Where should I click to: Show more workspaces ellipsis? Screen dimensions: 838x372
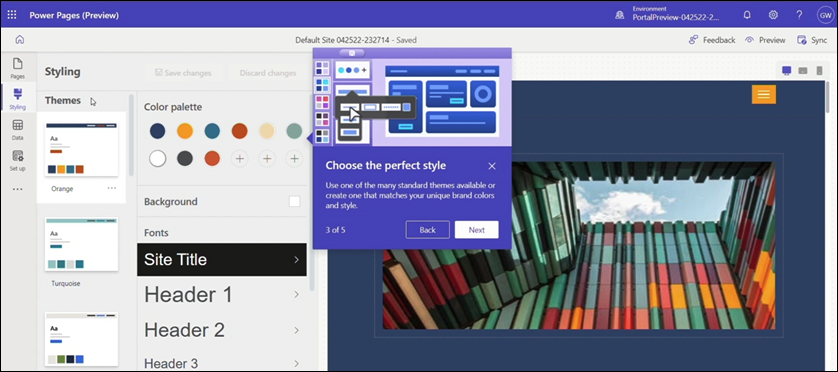click(x=18, y=189)
